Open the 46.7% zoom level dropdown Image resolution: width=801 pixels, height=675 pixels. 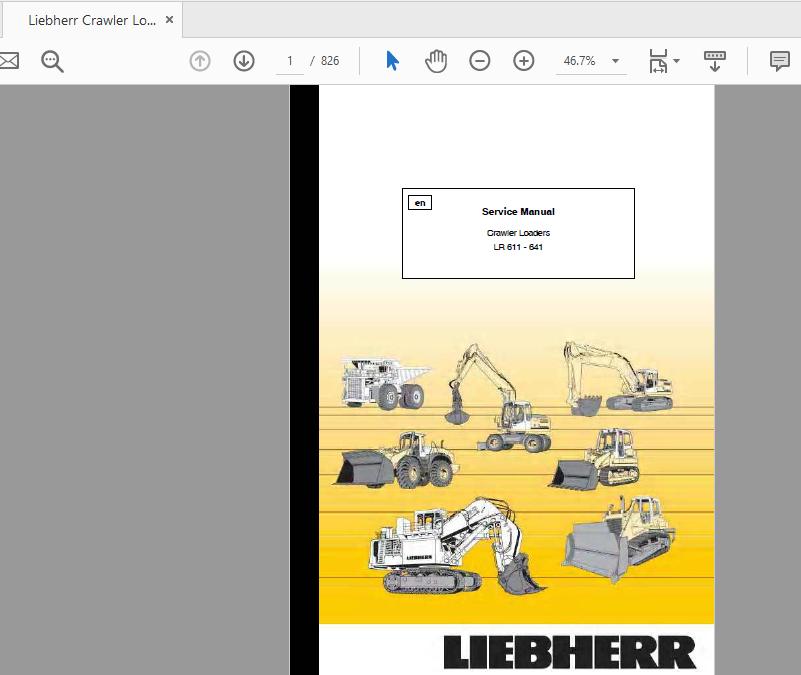click(x=616, y=61)
